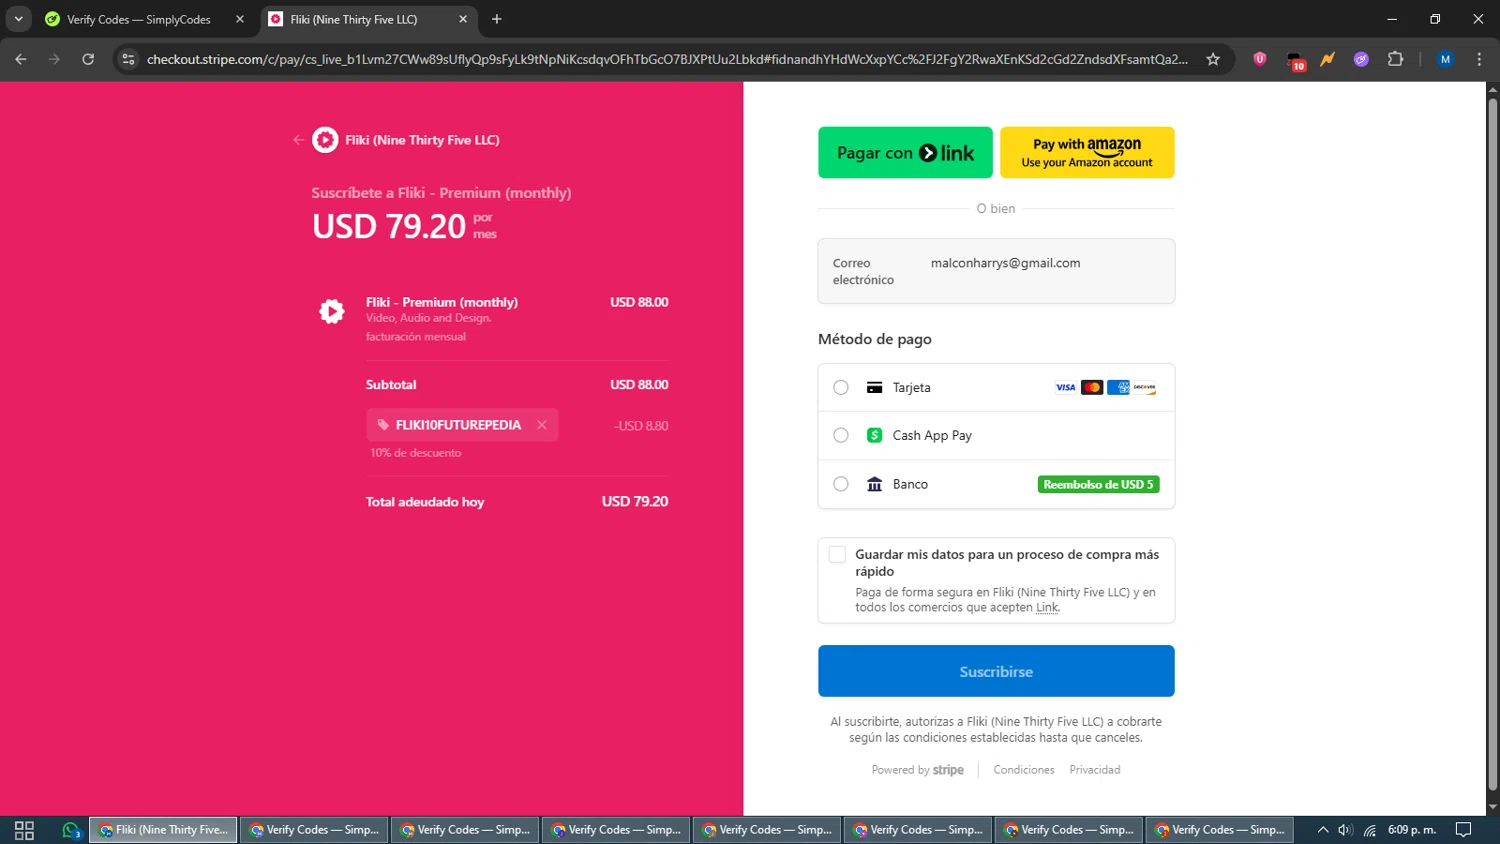Screen dimensions: 1500x844
Task: Select Cash App Pay radio button
Action: click(841, 435)
